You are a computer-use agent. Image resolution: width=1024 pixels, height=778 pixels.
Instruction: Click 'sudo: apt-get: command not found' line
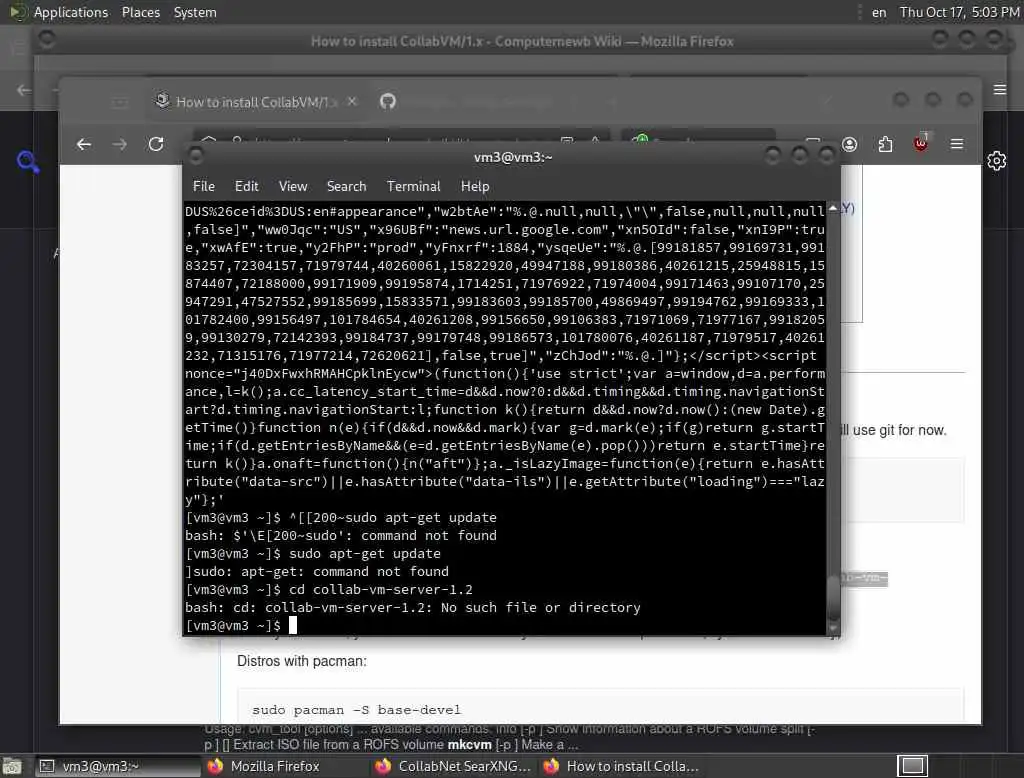(317, 572)
